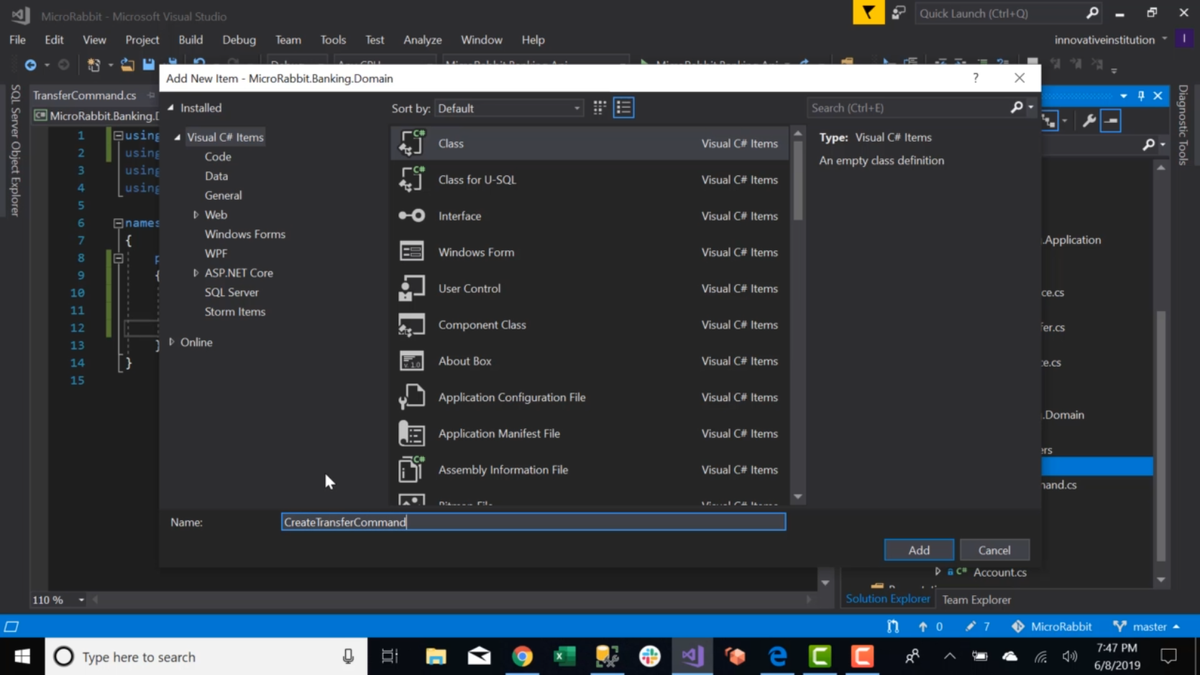Viewport: 1200px width, 675px height.
Task: Open Task View on taskbar
Action: pos(390,657)
